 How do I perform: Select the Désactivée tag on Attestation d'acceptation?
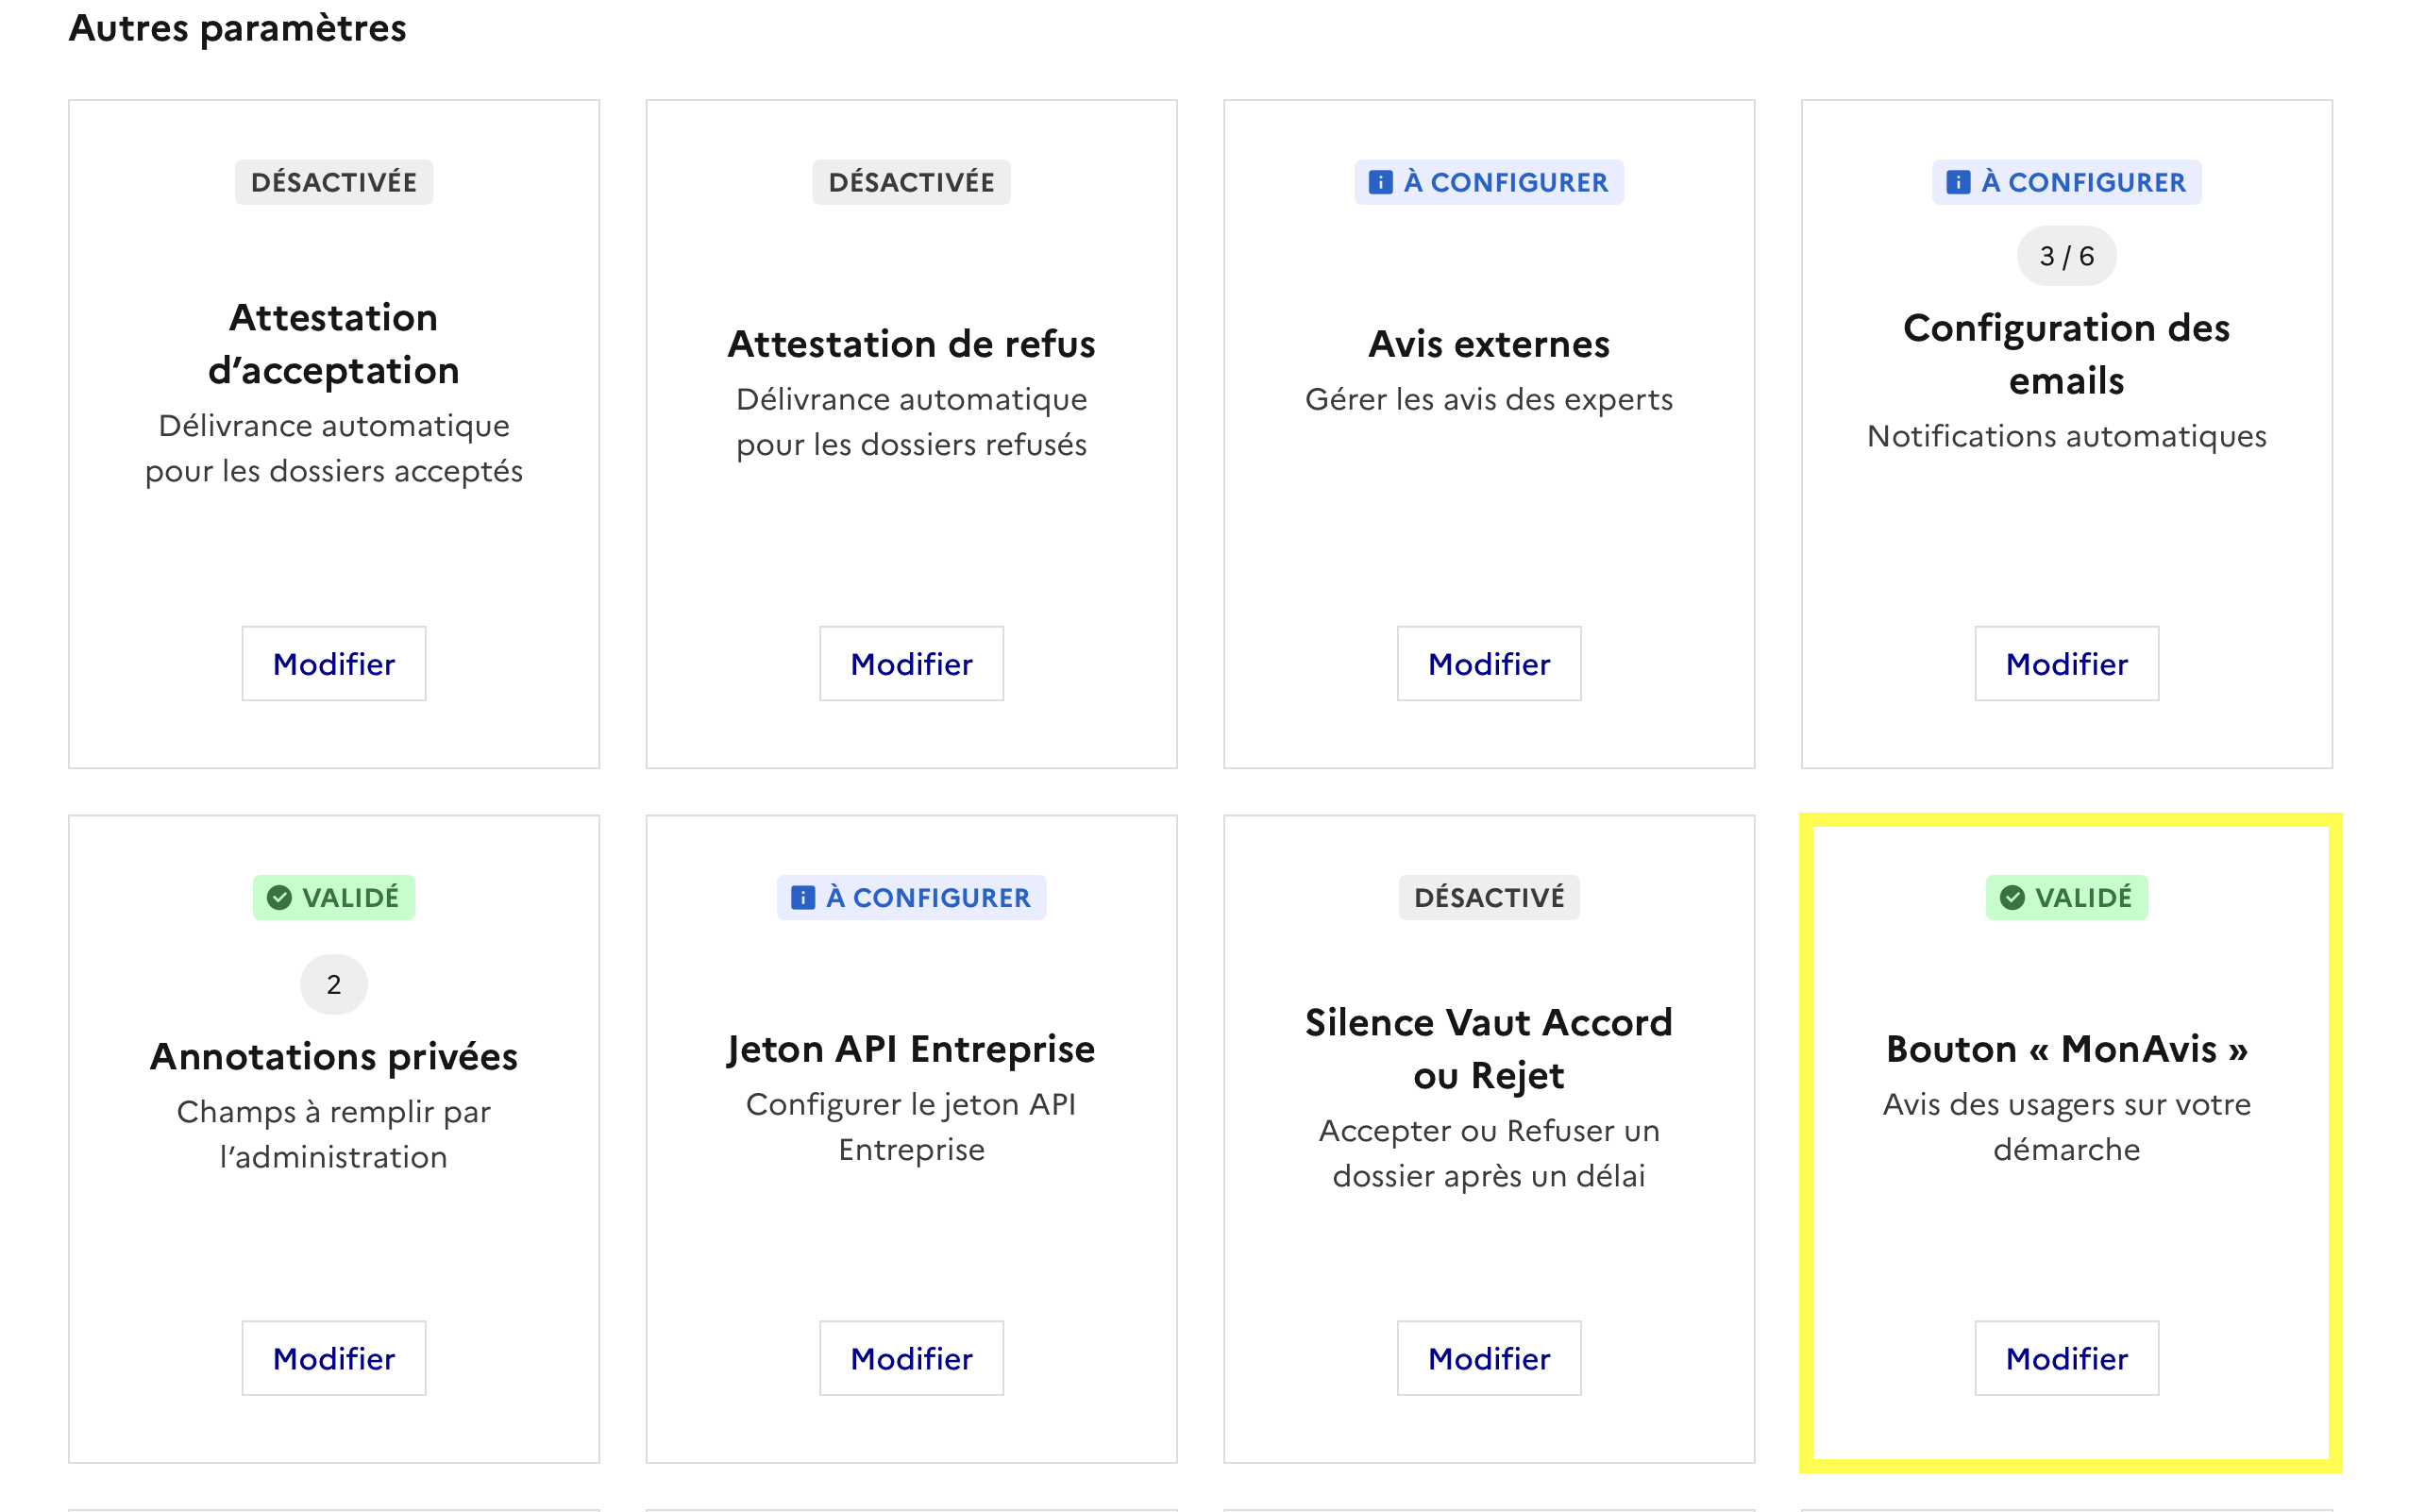pyautogui.click(x=334, y=182)
